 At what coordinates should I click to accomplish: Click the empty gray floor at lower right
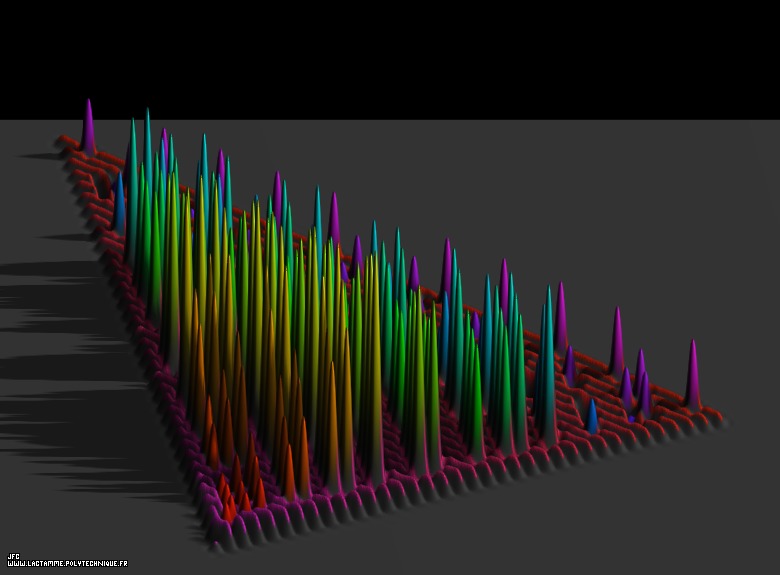(600, 510)
